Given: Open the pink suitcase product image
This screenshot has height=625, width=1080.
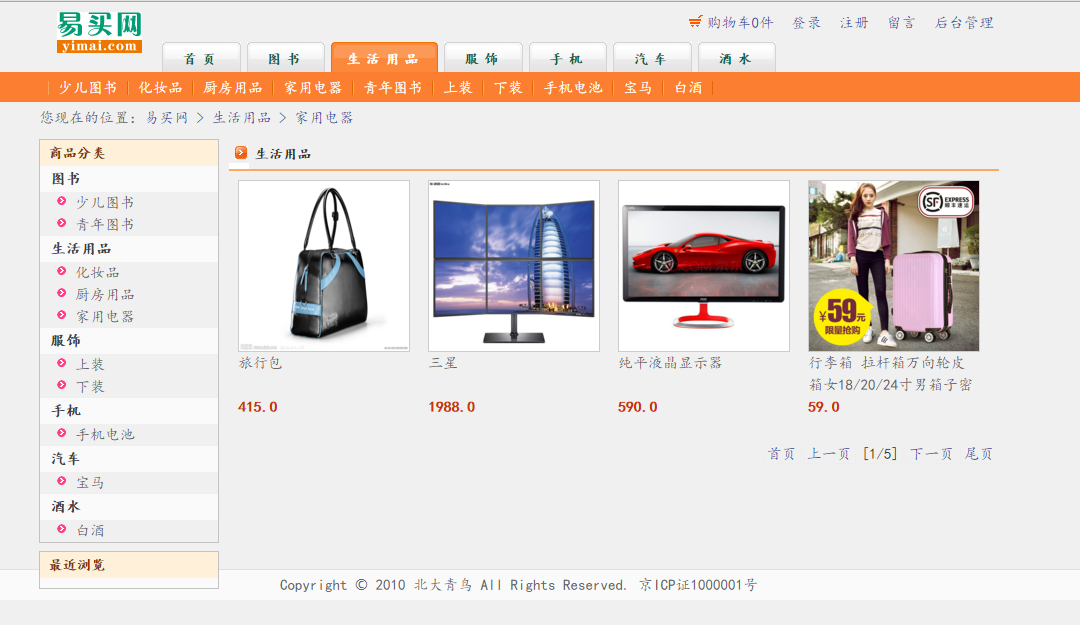Looking at the screenshot, I should [893, 266].
